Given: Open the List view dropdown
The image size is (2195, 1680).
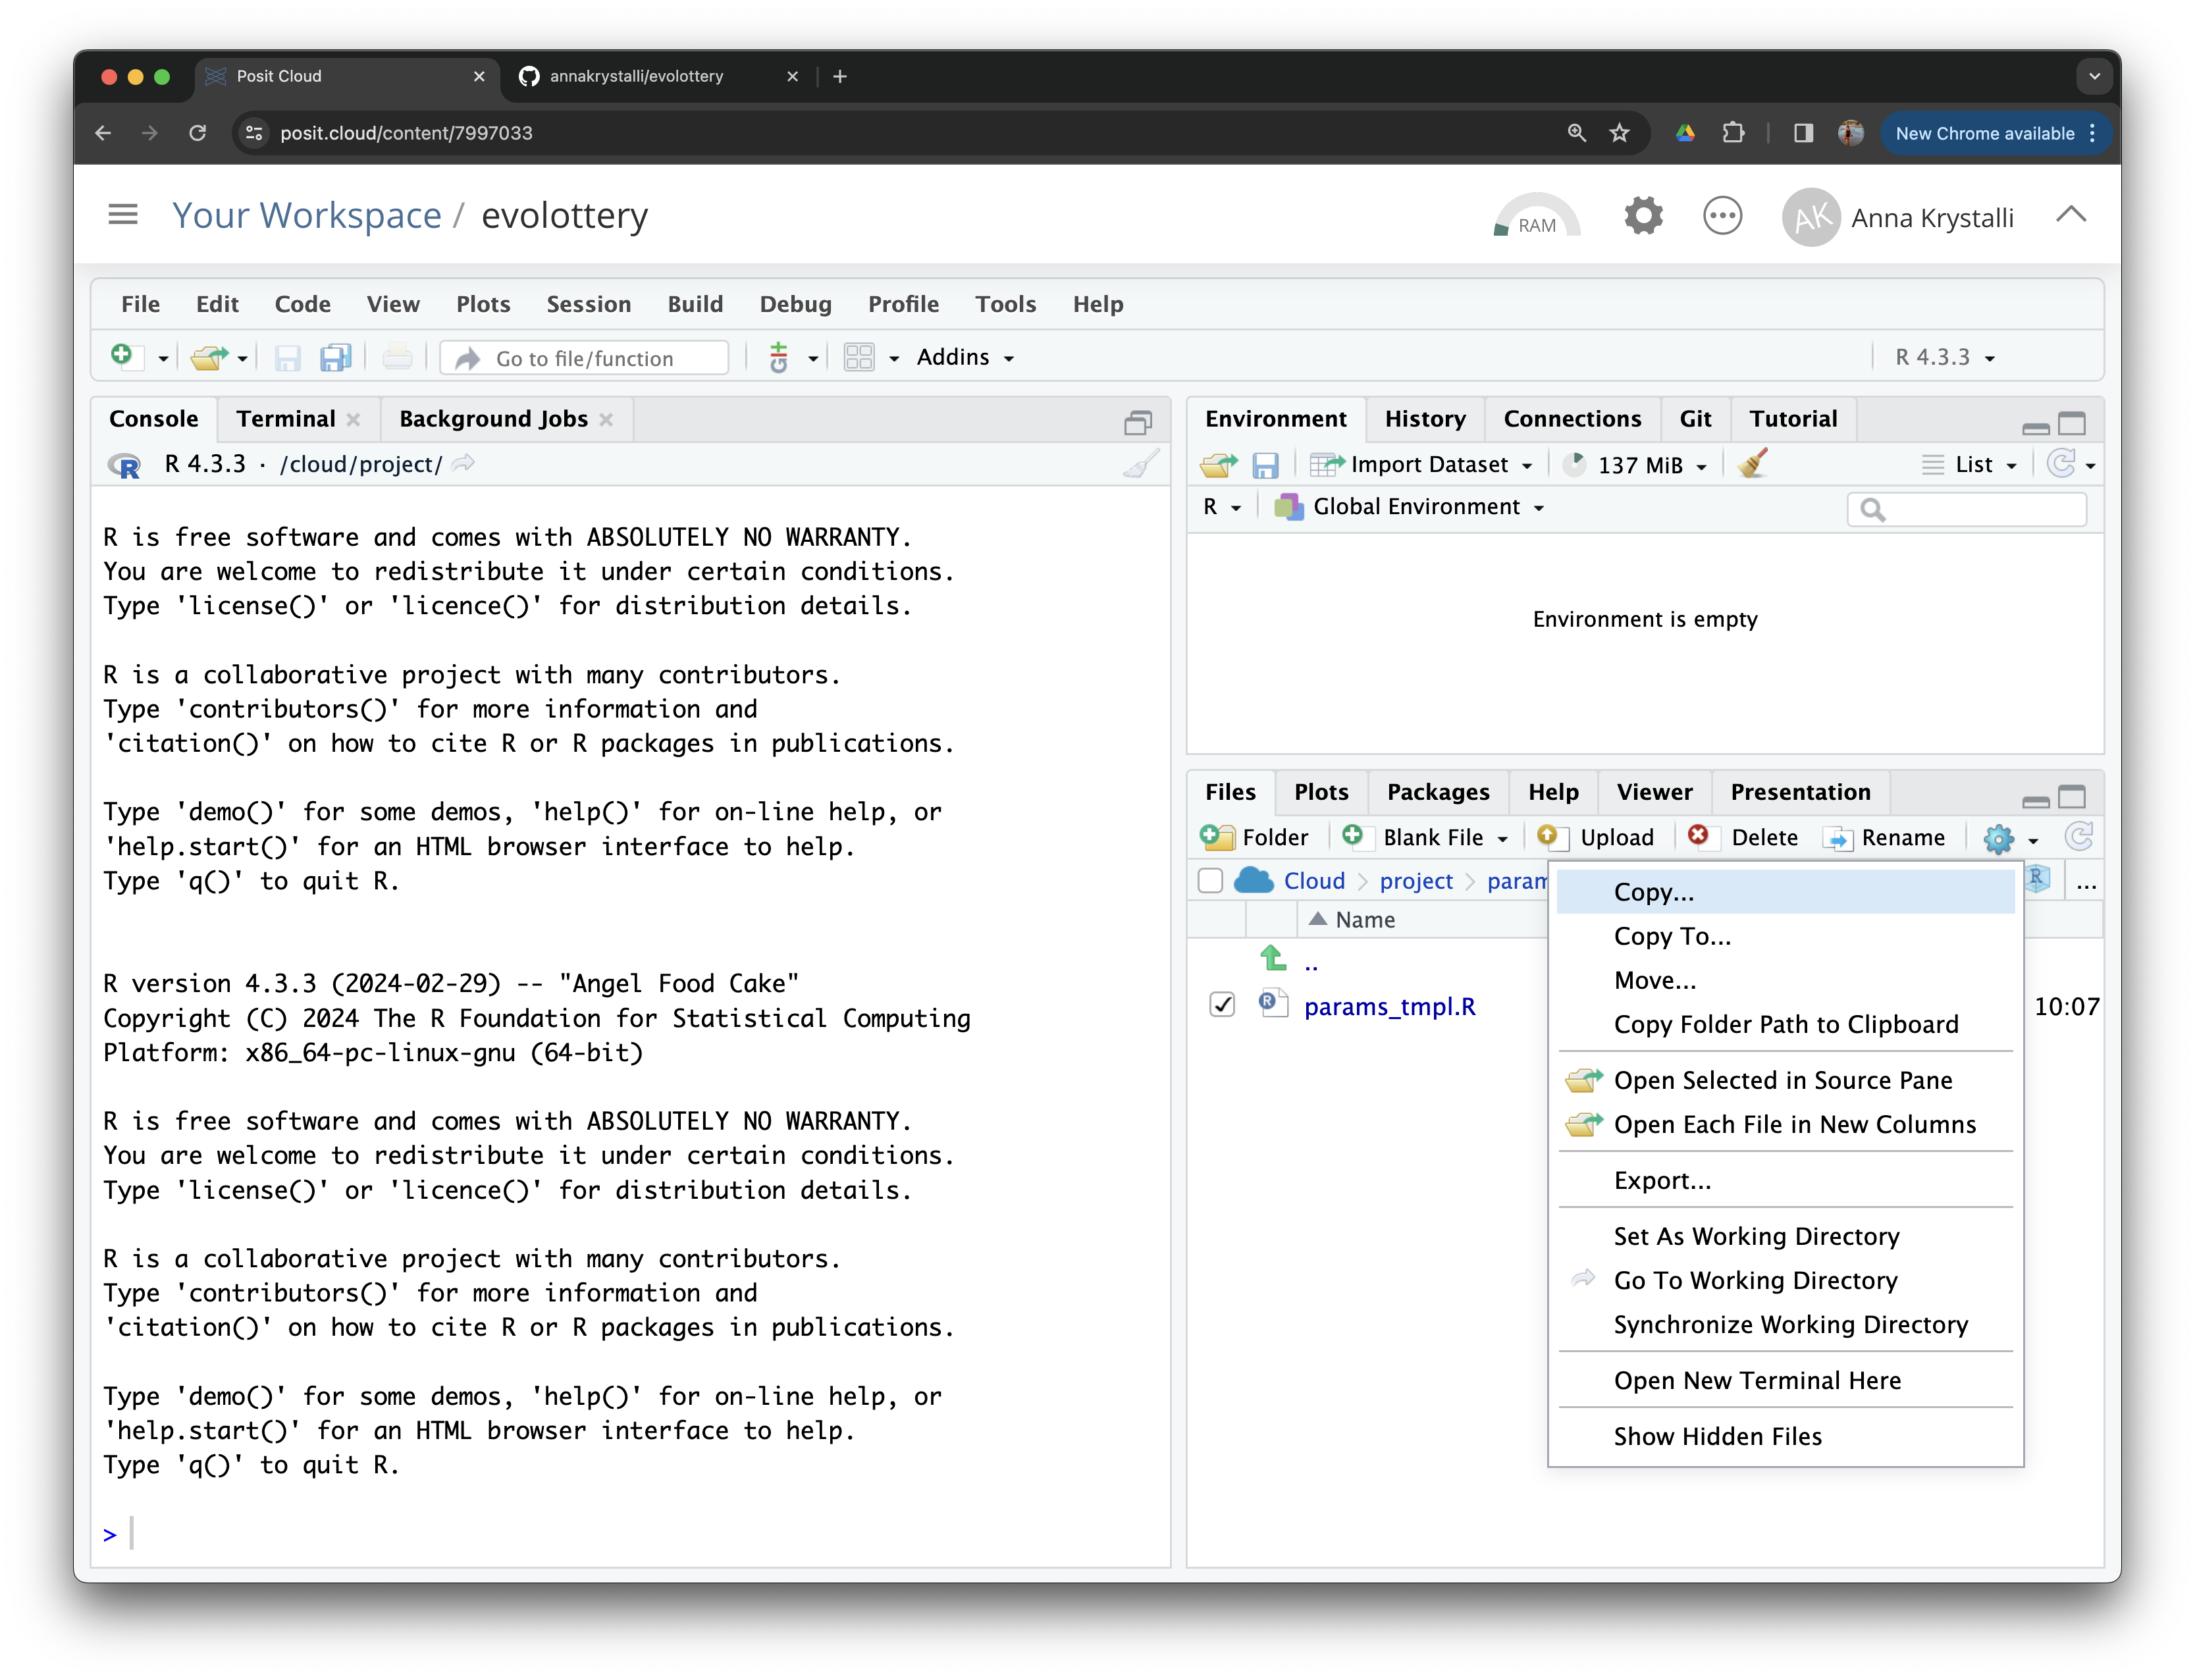Looking at the screenshot, I should [x=1969, y=464].
